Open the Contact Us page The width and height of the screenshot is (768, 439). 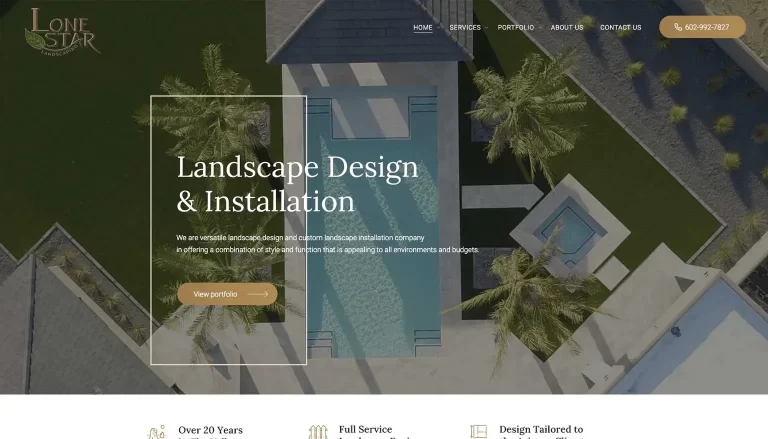[620, 27]
